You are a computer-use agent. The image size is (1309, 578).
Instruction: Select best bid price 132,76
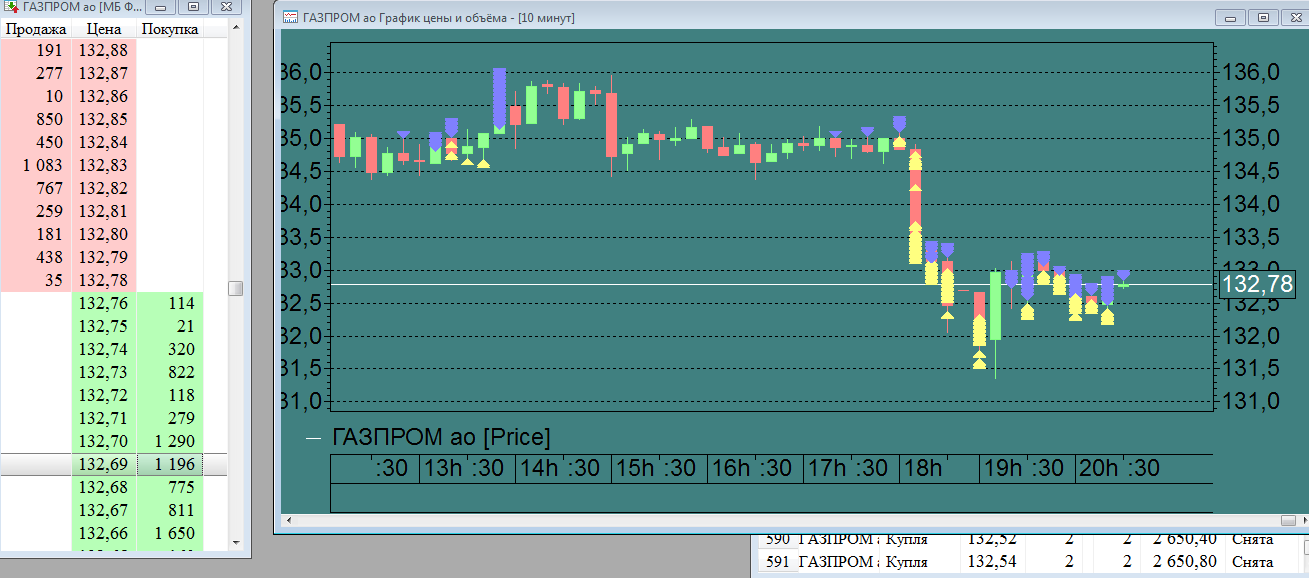coord(103,303)
